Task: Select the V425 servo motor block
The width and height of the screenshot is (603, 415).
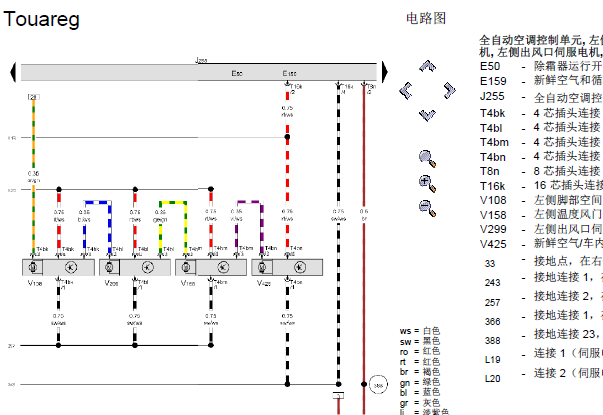Action: click(x=287, y=267)
